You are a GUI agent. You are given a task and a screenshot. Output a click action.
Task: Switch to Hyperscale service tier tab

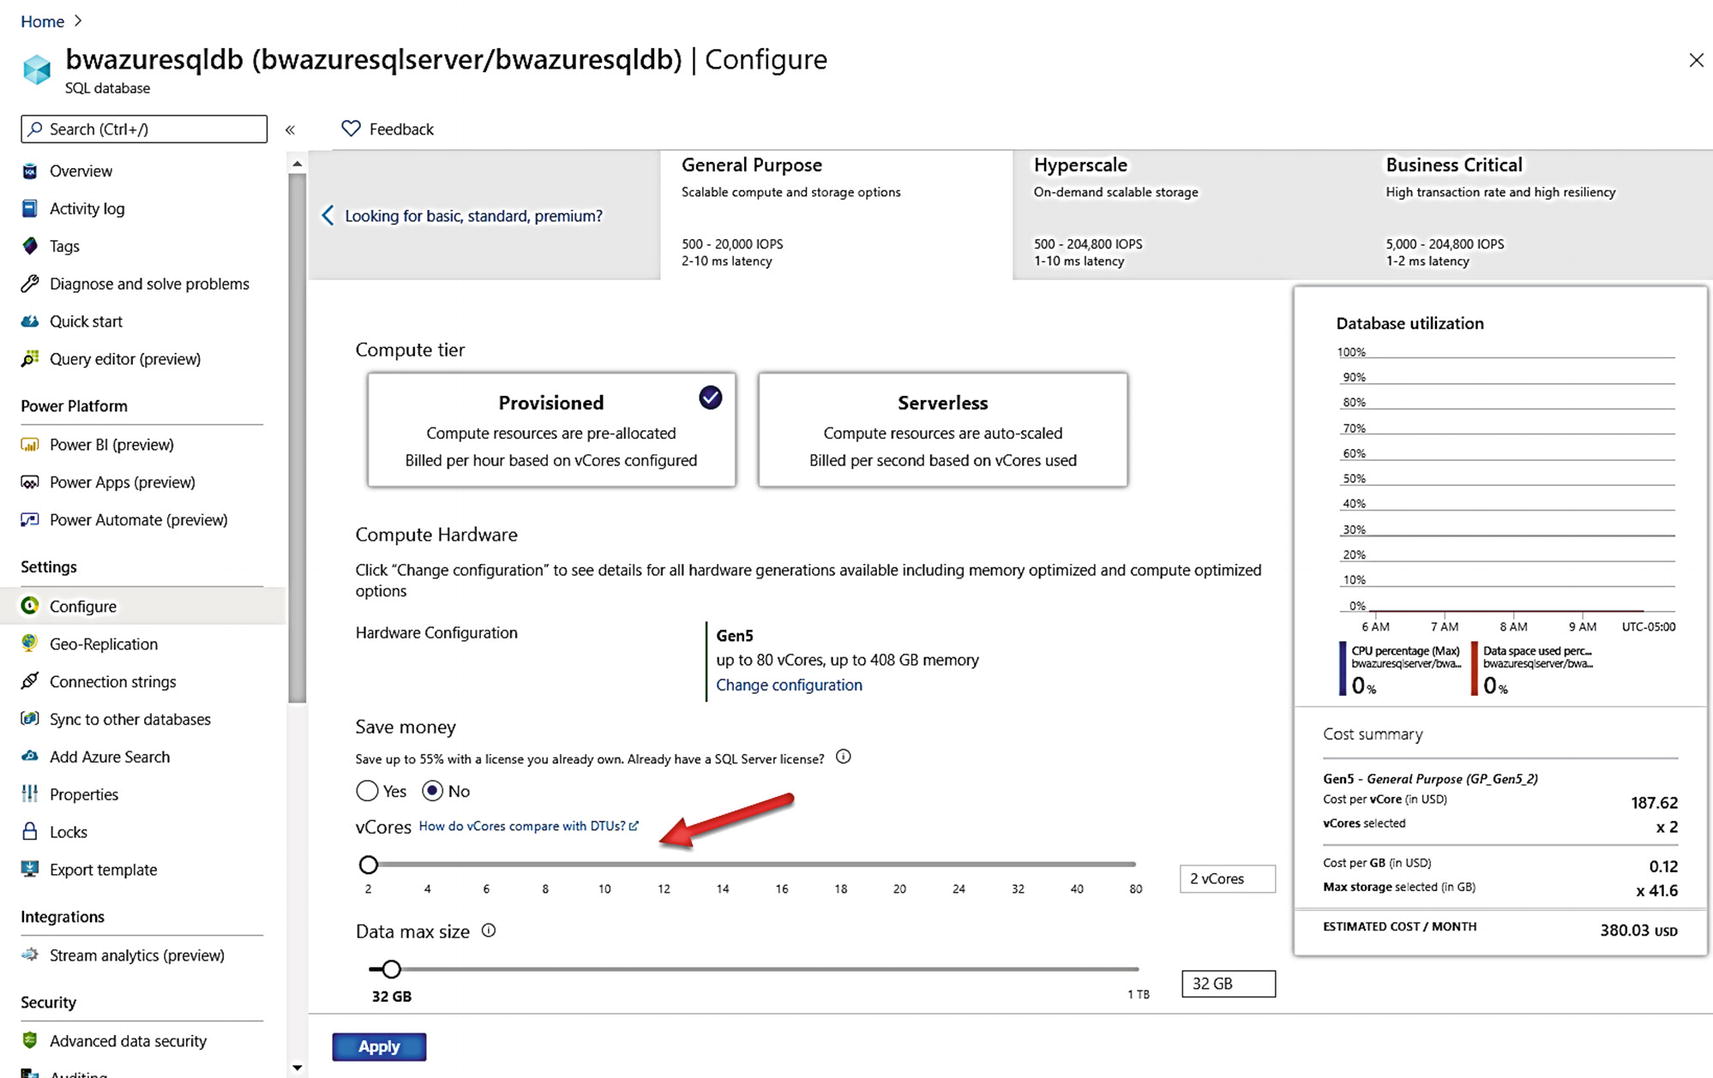tap(1188, 214)
